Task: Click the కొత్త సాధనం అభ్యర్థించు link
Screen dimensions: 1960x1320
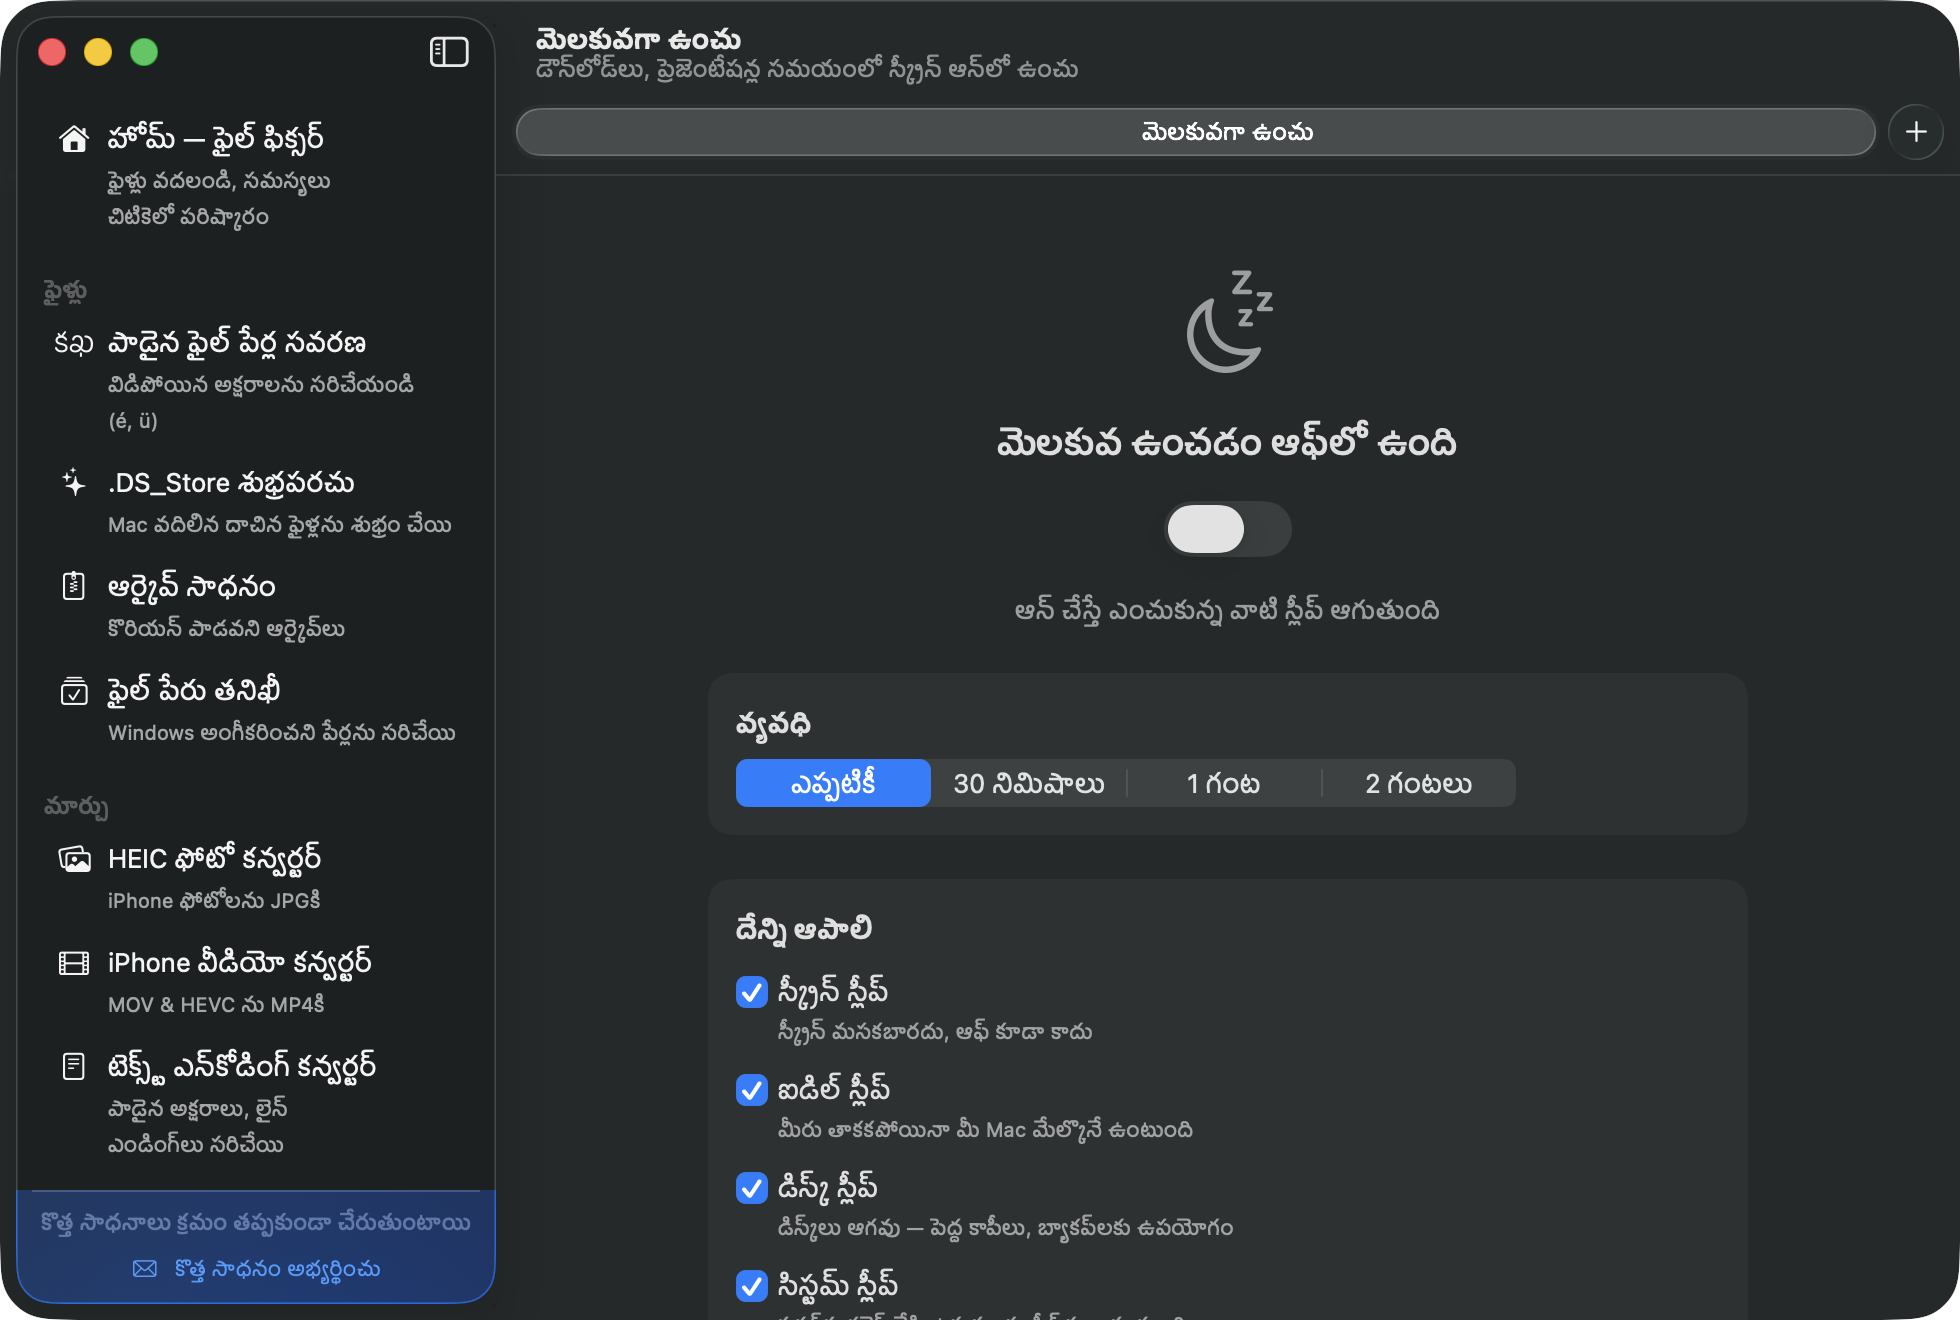Action: 257,1269
